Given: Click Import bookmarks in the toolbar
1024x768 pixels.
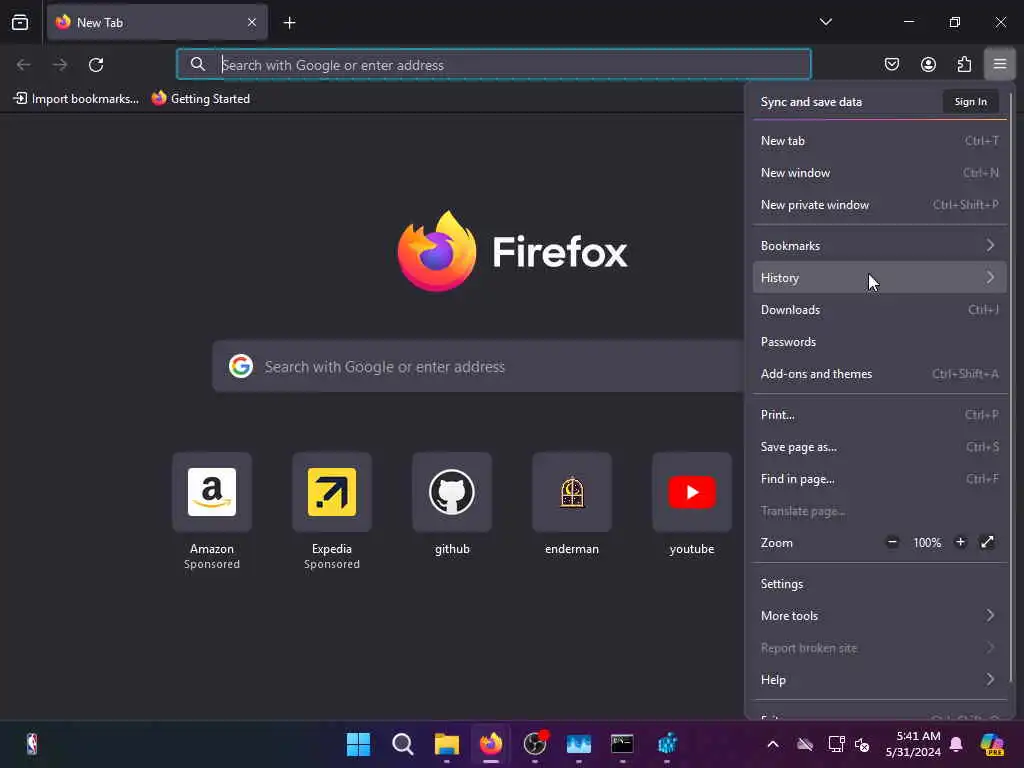Looking at the screenshot, I should tap(76, 99).
